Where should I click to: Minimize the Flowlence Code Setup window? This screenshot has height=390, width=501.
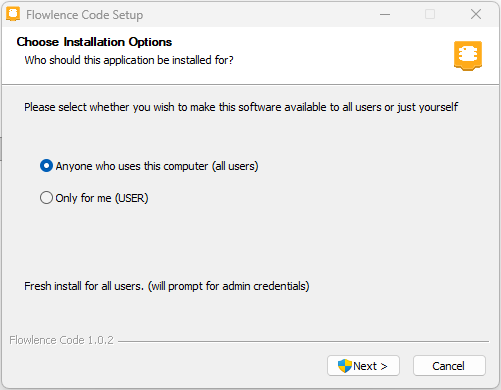(385, 14)
